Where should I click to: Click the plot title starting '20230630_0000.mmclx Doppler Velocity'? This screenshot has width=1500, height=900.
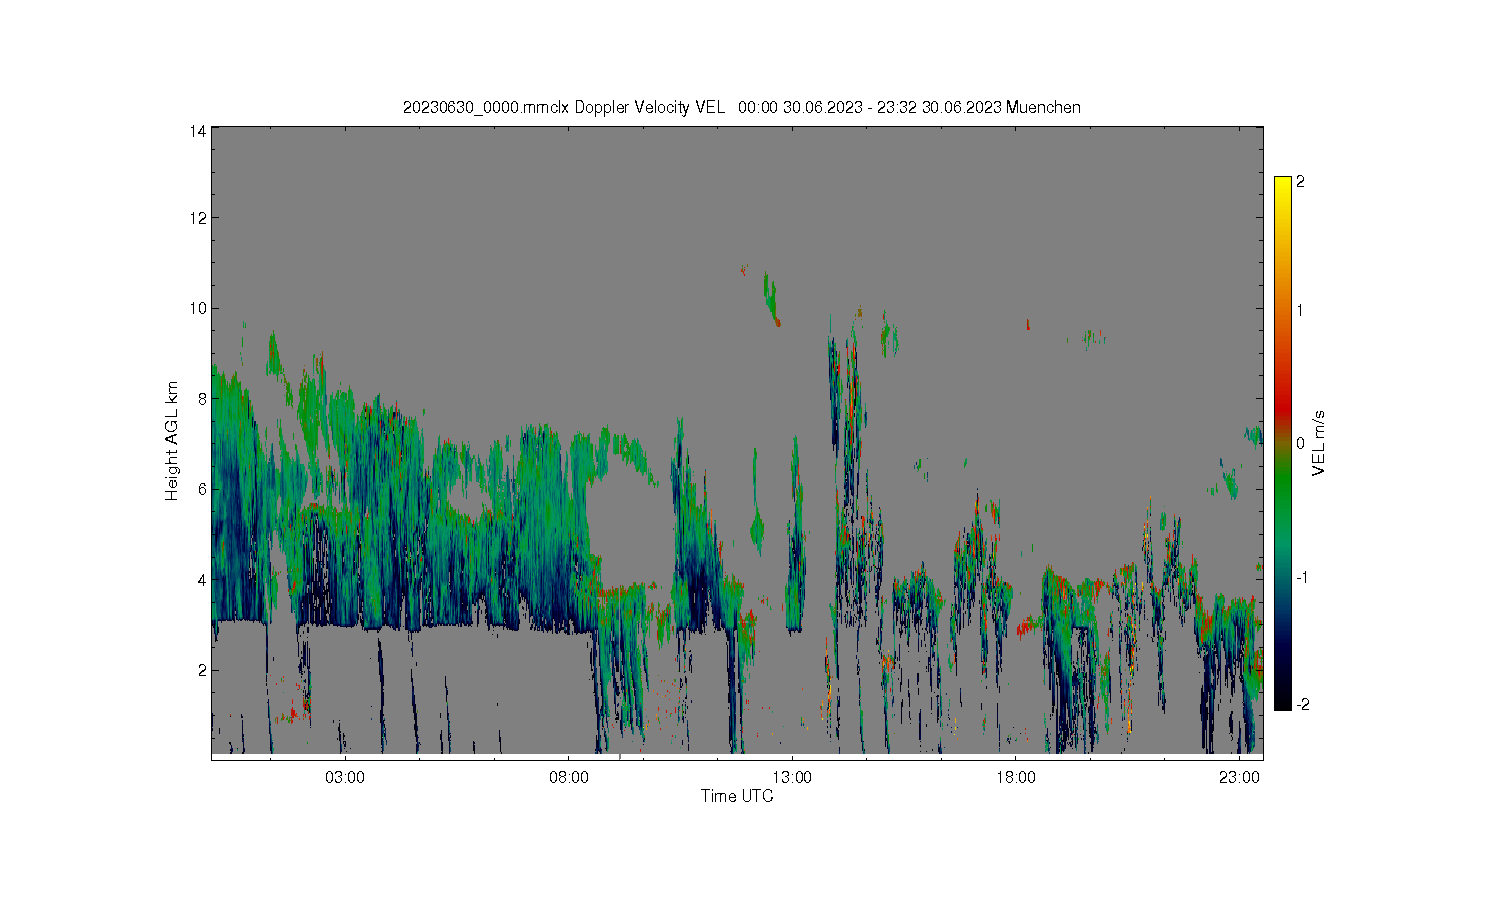pyautogui.click(x=741, y=108)
